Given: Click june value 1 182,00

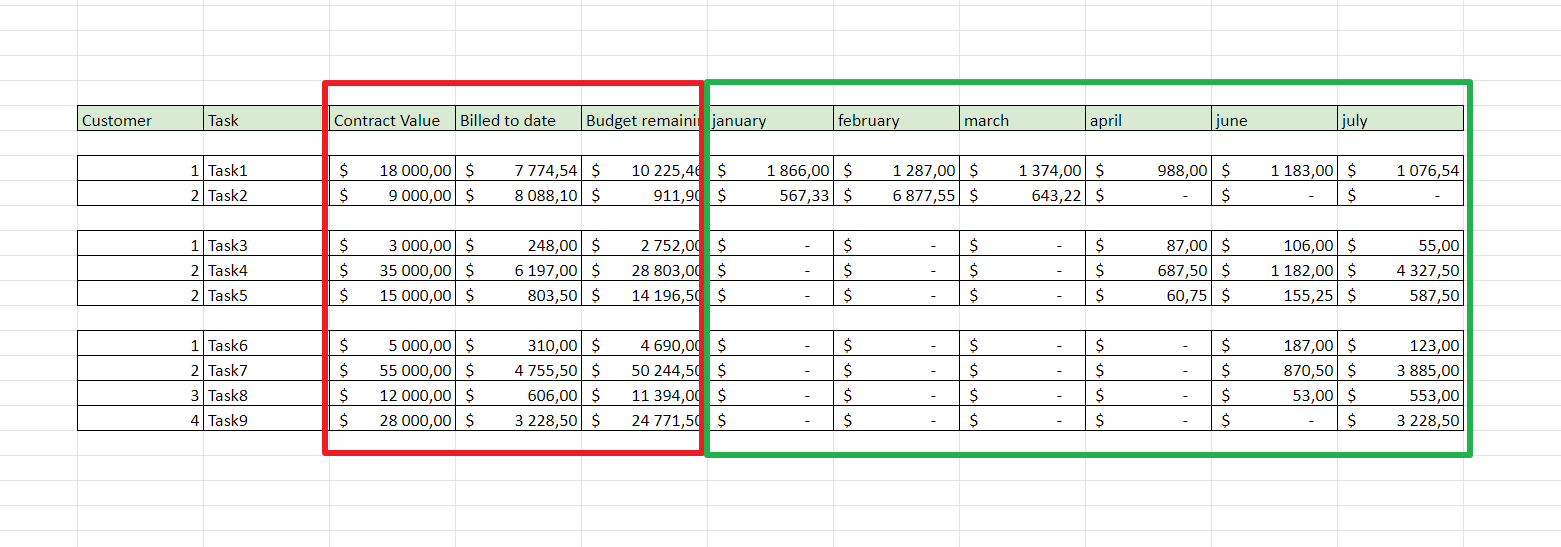Looking at the screenshot, I should point(1275,269).
